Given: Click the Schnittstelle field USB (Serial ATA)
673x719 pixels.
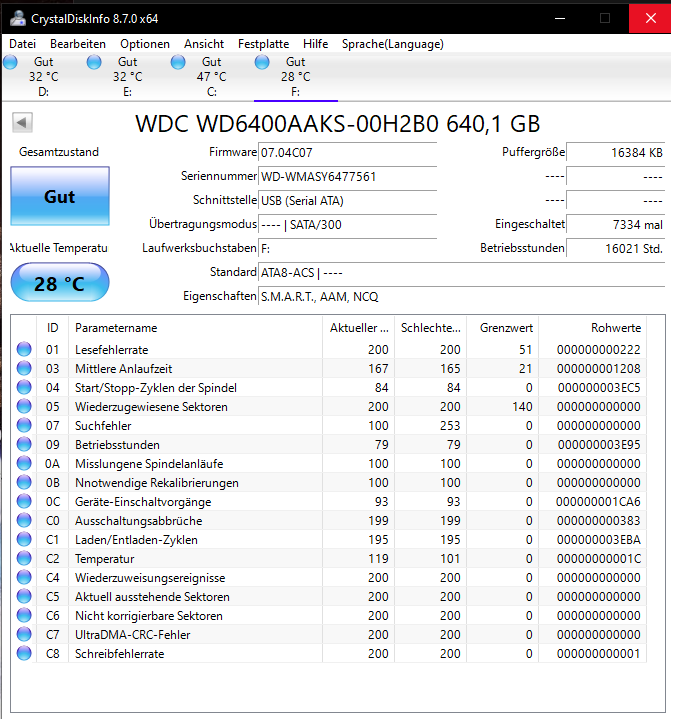Looking at the screenshot, I should (348, 201).
